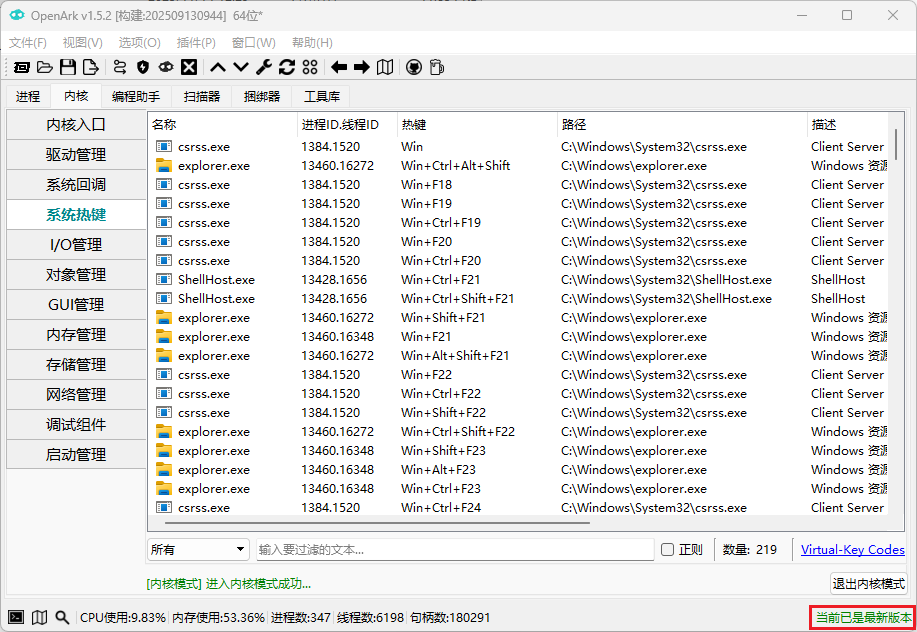Open the 系统回调 sidebar section
This screenshot has height=632, width=917.
pos(76,185)
